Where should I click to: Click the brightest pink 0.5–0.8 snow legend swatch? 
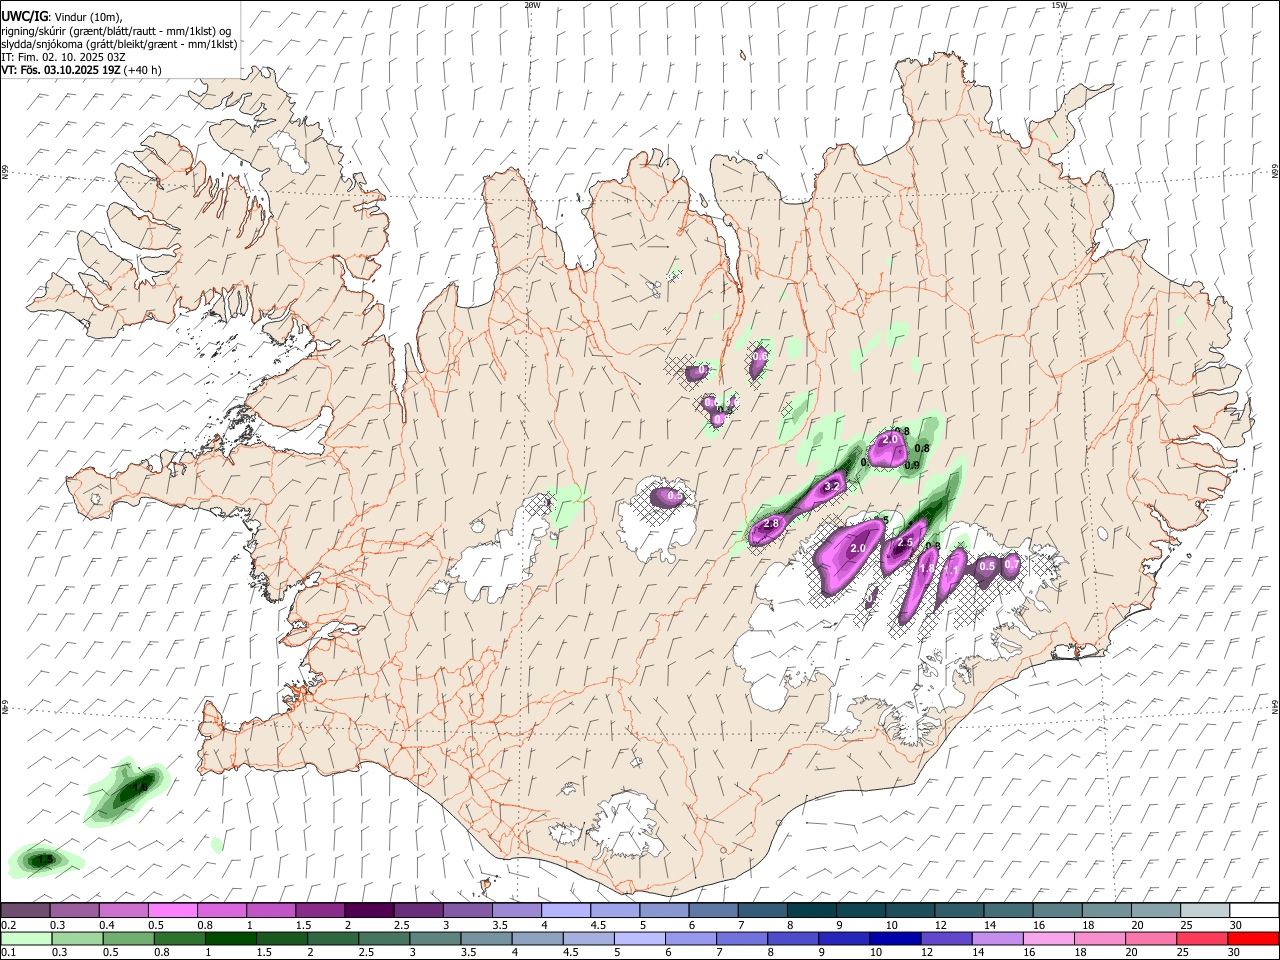[173, 911]
